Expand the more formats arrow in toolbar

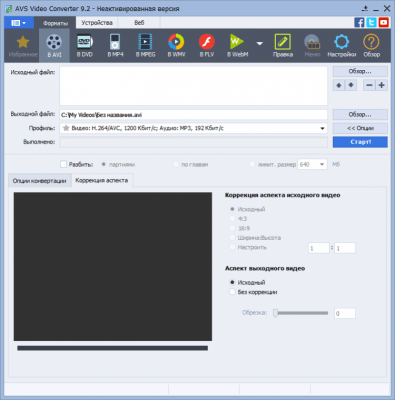click(260, 44)
